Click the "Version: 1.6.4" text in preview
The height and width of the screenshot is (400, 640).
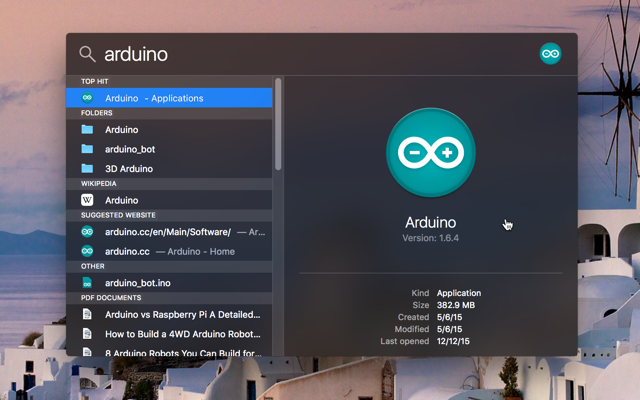pos(430,238)
